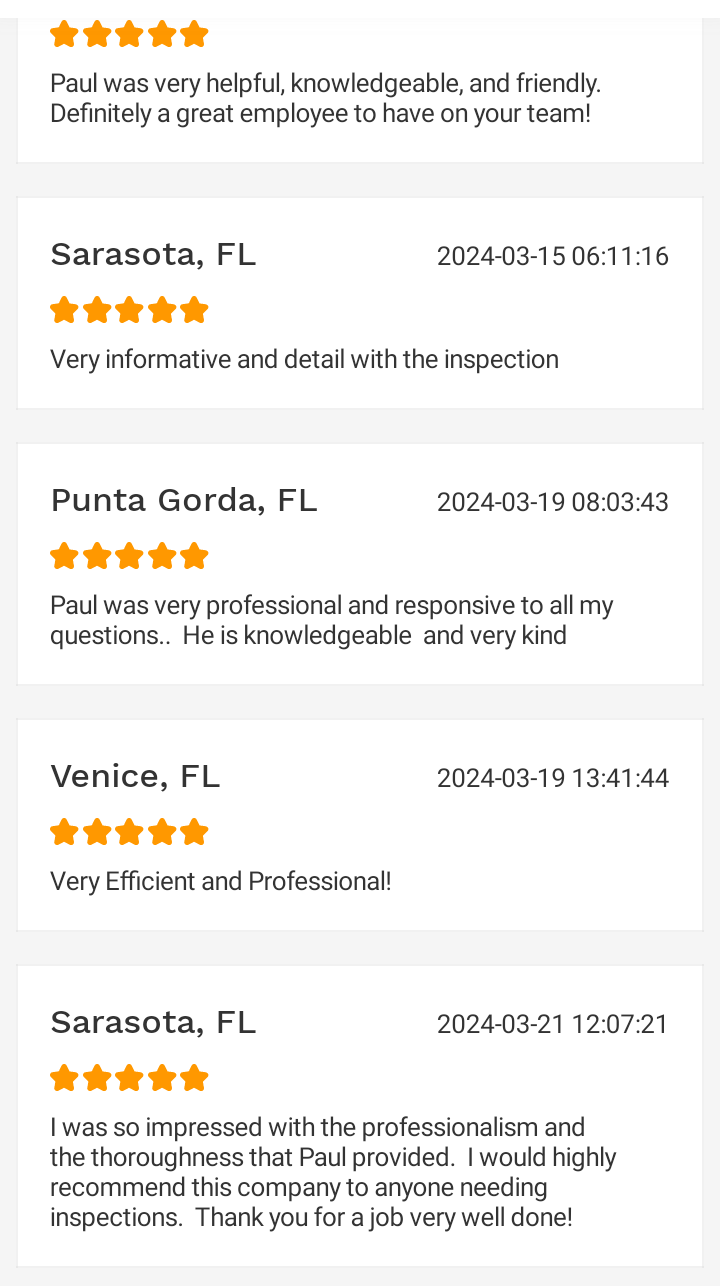
Task: Click second star of Sarasota 2024-03-21 review
Action: click(x=97, y=1078)
